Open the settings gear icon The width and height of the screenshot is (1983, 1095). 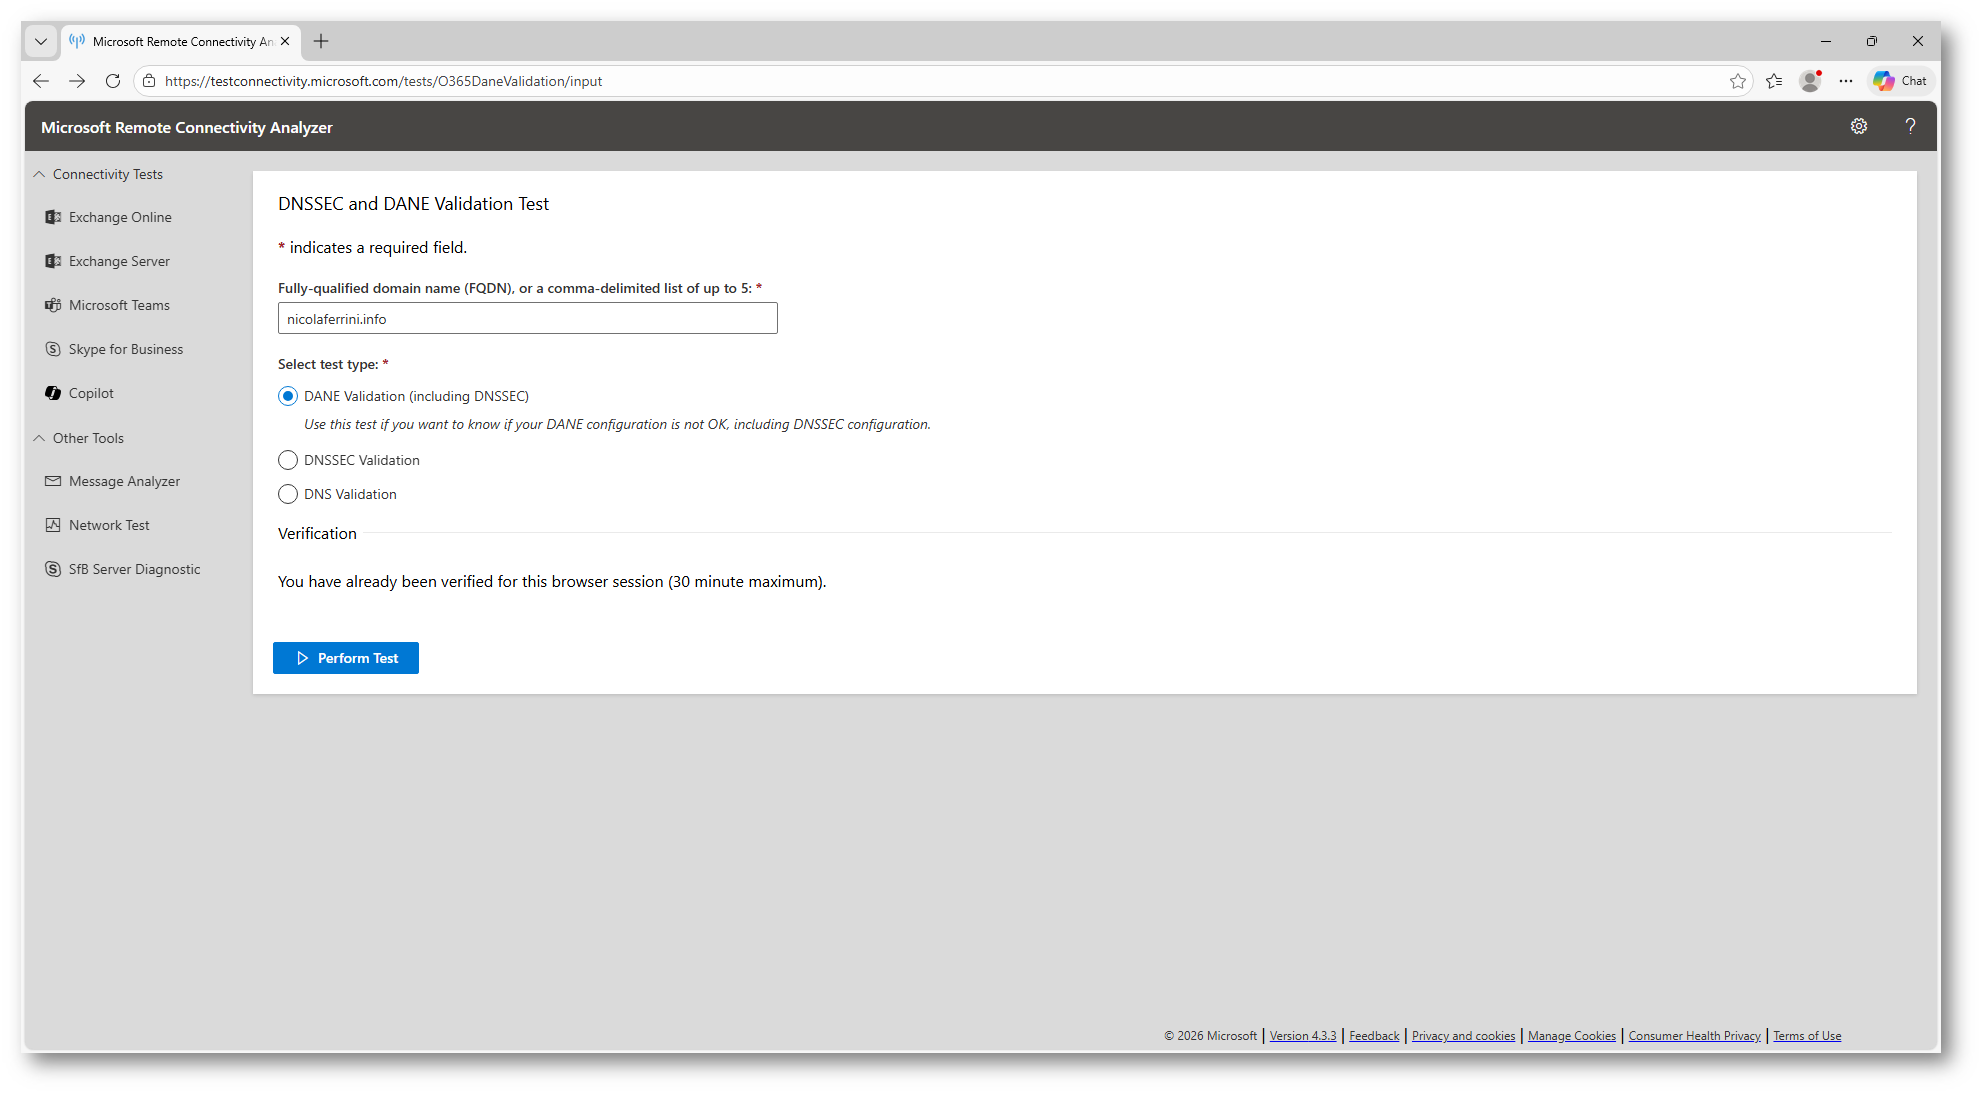[x=1858, y=126]
